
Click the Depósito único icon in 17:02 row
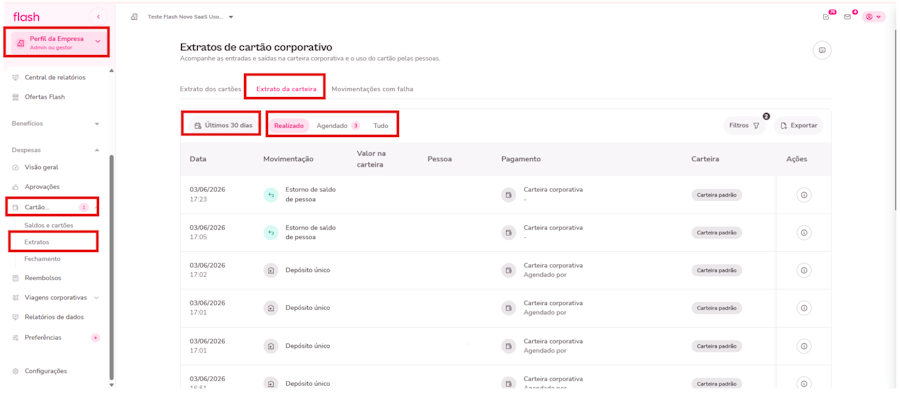(271, 270)
